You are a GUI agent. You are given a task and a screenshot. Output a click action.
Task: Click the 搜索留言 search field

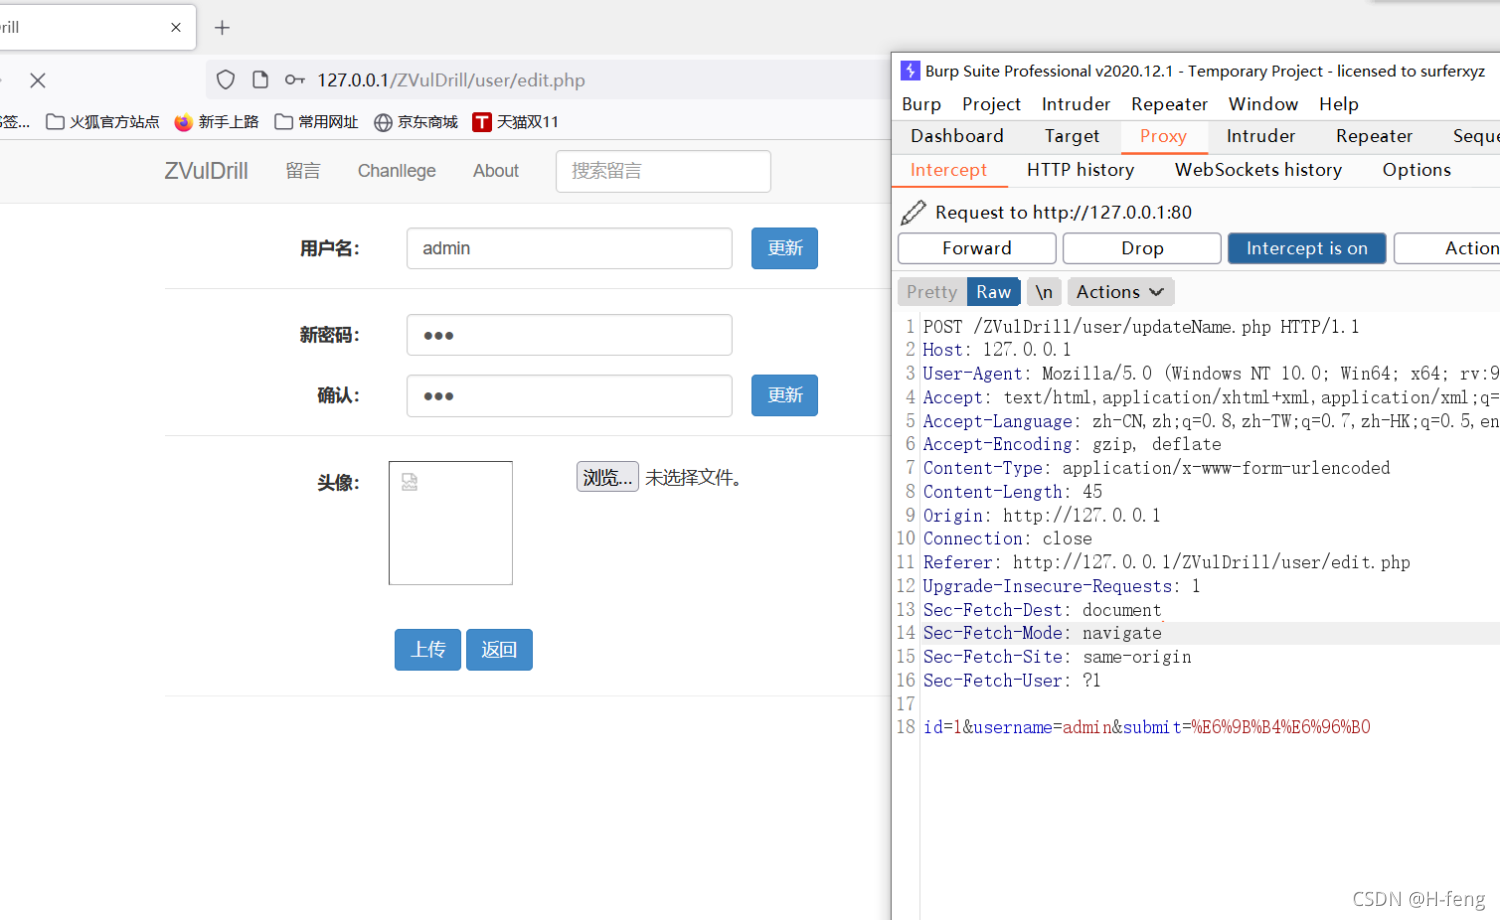[x=663, y=171]
